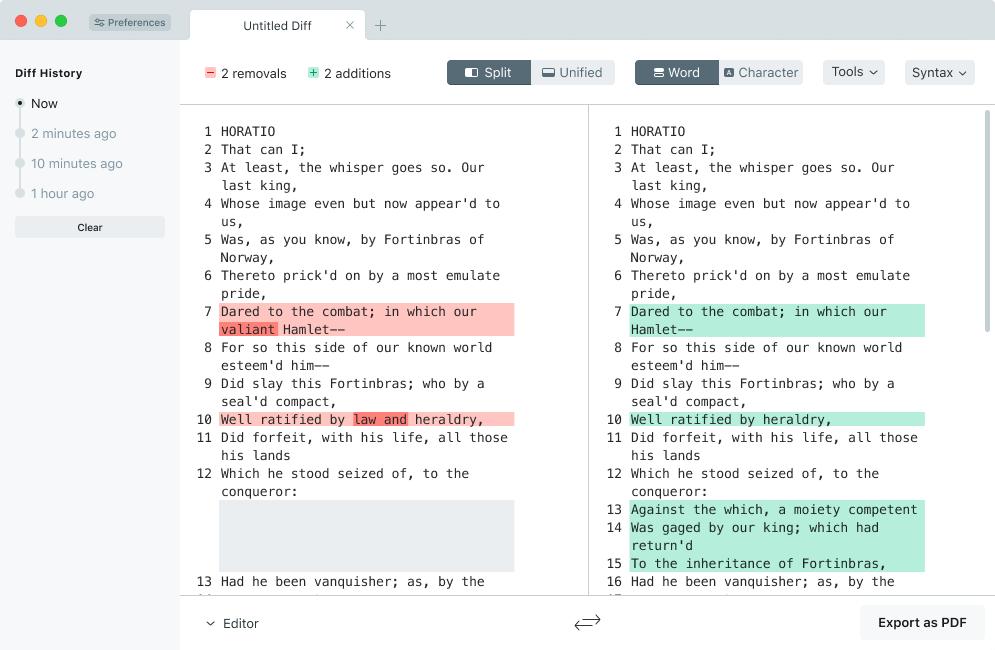Click the swap sides arrows icon
The image size is (995, 650).
pos(587,623)
